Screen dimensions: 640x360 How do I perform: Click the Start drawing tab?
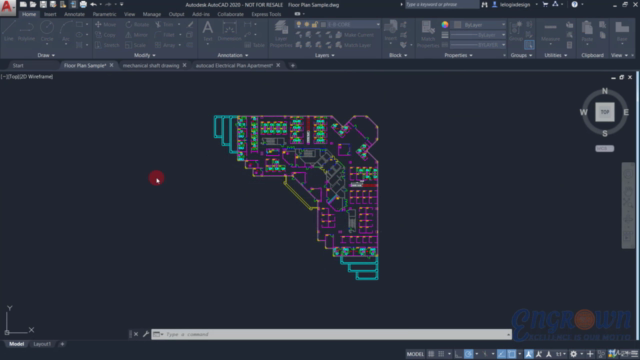point(18,65)
